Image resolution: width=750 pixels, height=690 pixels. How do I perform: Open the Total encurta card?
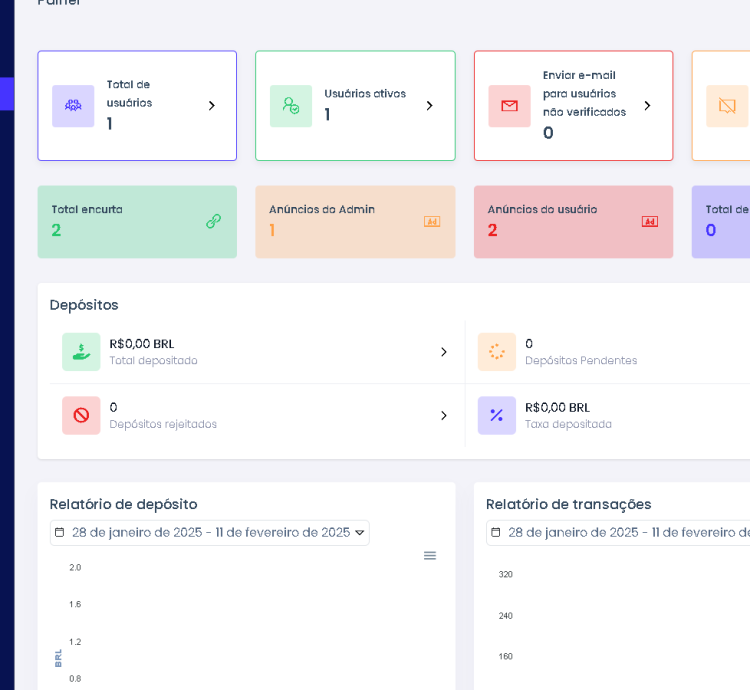tap(137, 222)
